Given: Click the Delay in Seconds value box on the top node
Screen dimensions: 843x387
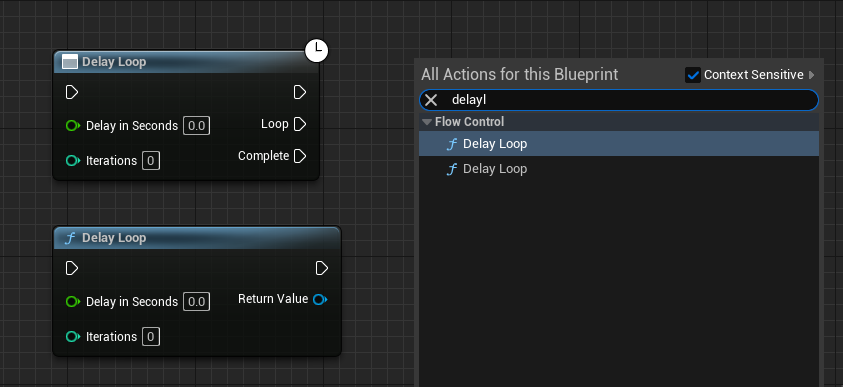Looking at the screenshot, I should 197,126.
